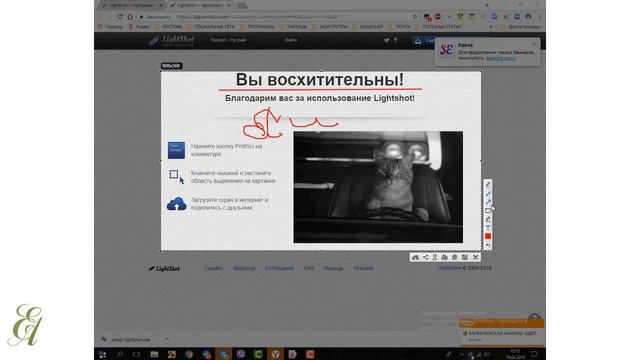640x360 pixels.
Task: Click the Соглашение footer link
Action: [x=279, y=268]
